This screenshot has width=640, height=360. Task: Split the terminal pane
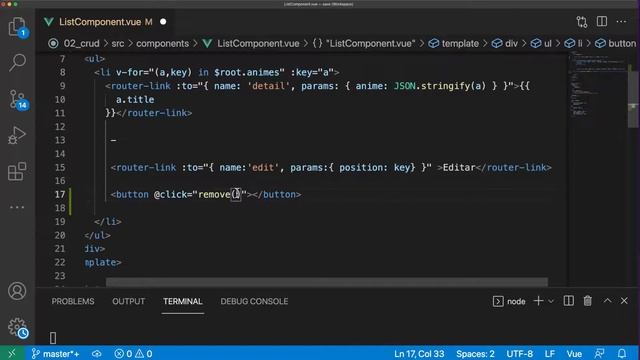pyautogui.click(x=569, y=301)
